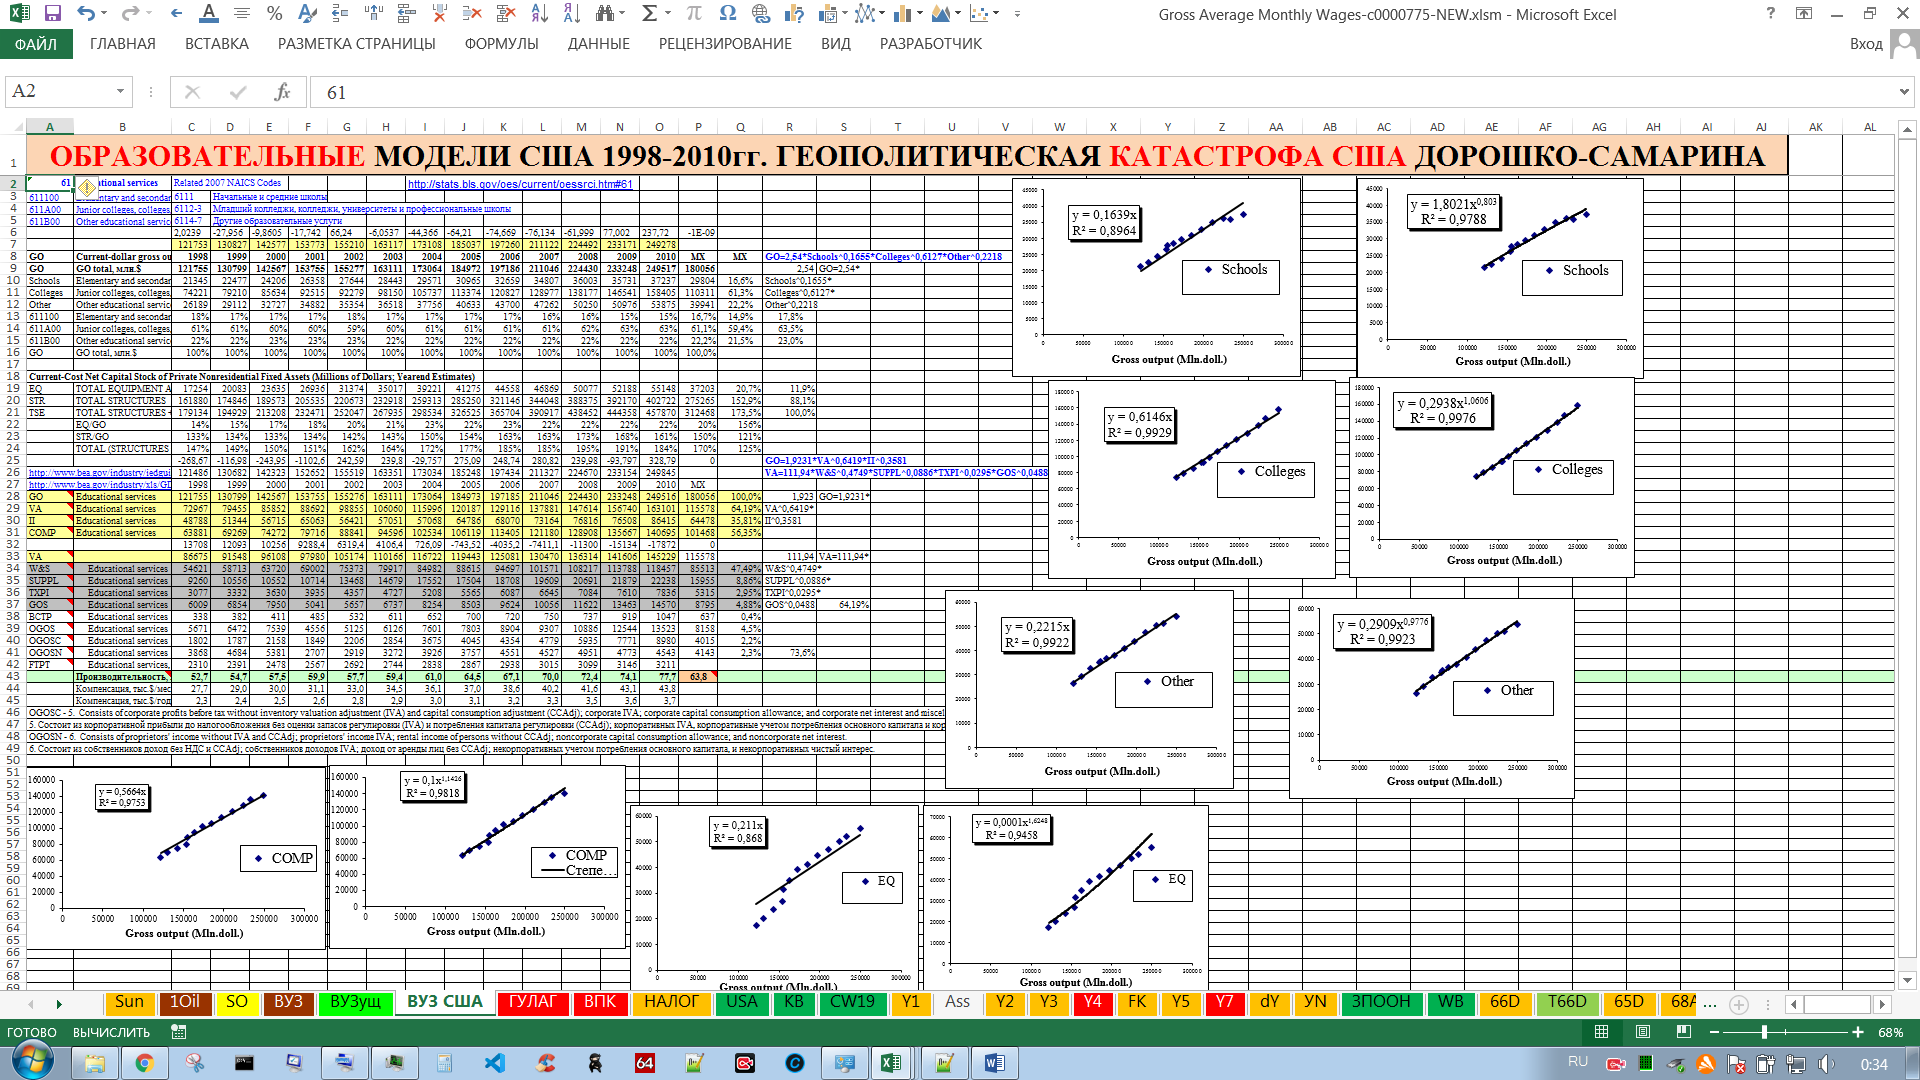The image size is (1920, 1080).
Task: Click the Undo arrow icon
Action: (x=86, y=14)
